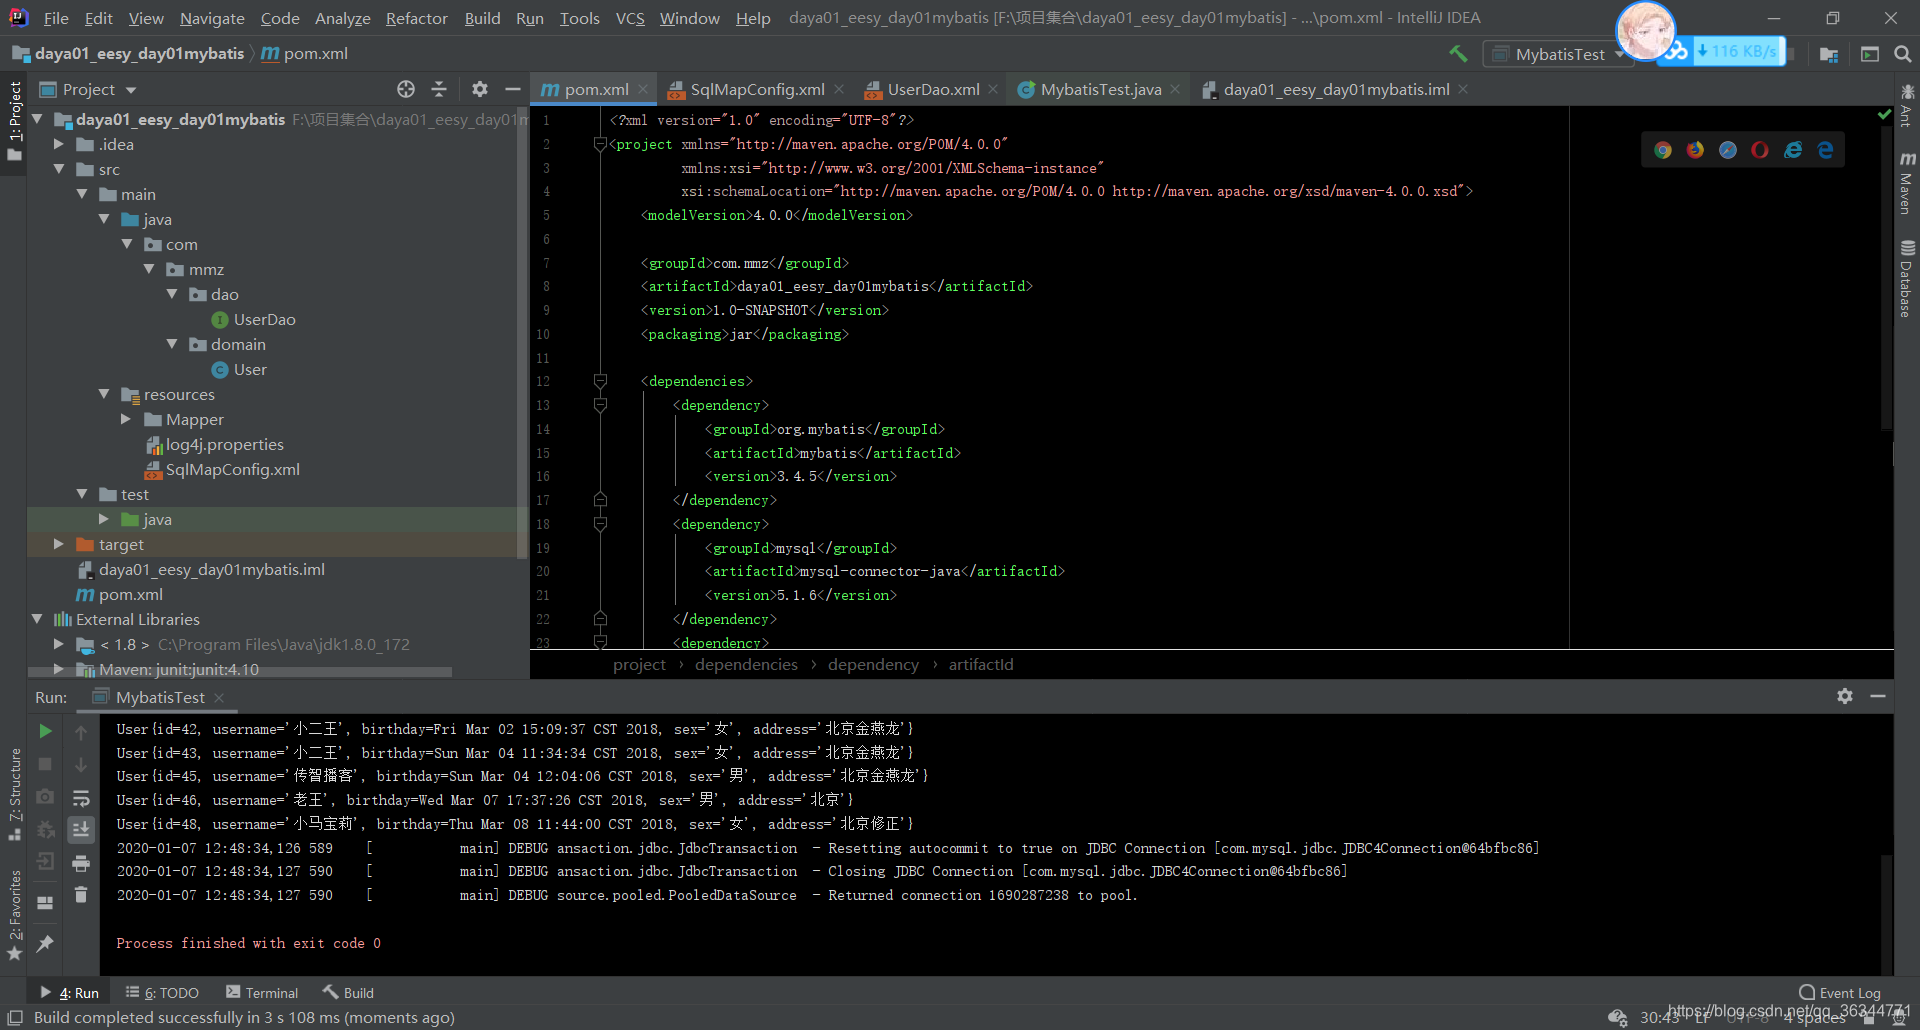Minimize the Run tool window
The width and height of the screenshot is (1920, 1030).
click(1878, 696)
